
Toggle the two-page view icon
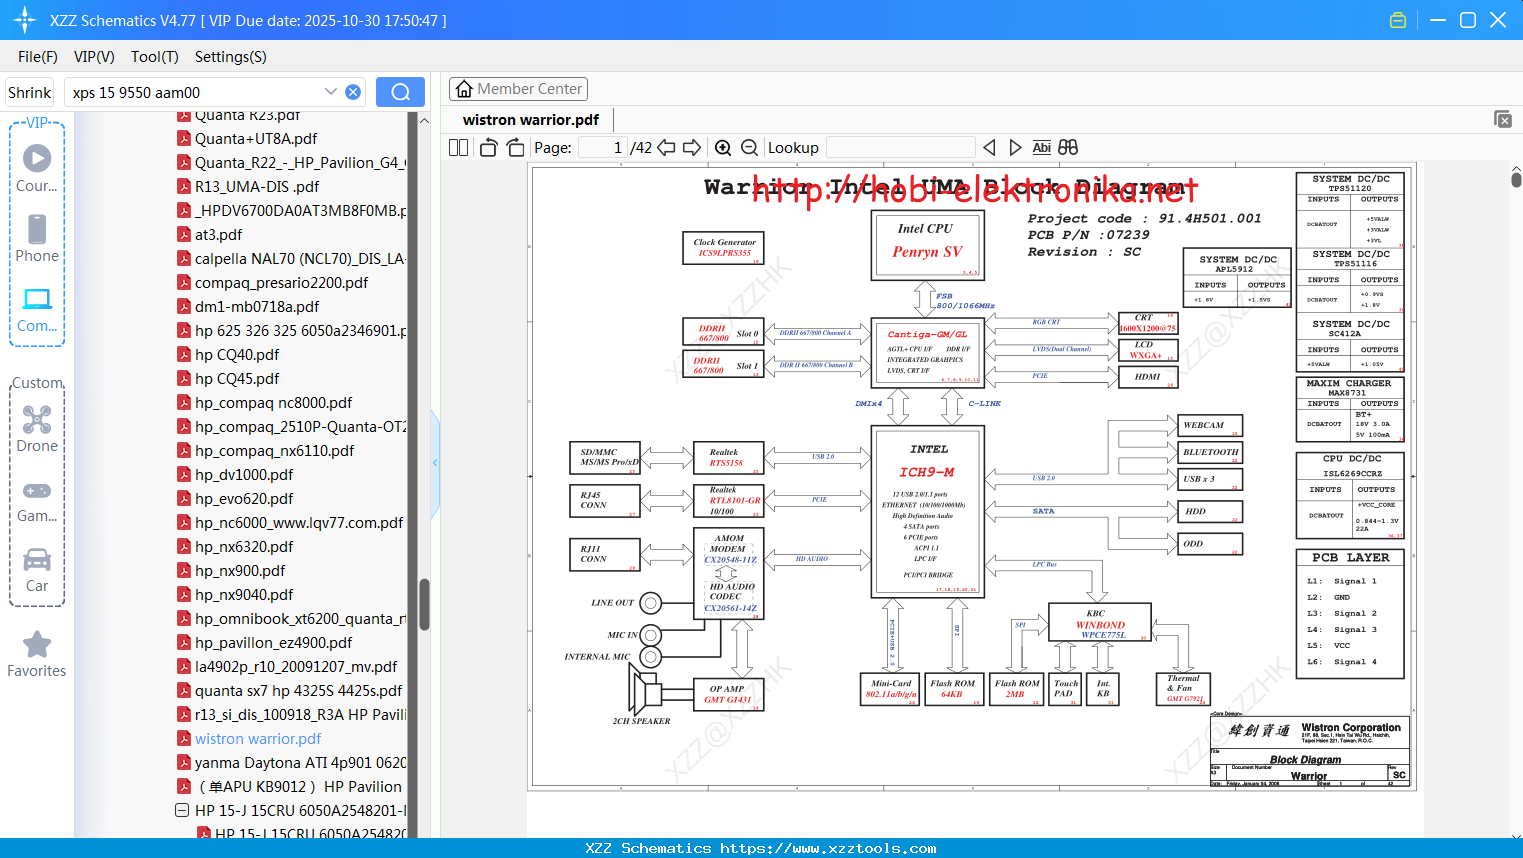tap(458, 148)
